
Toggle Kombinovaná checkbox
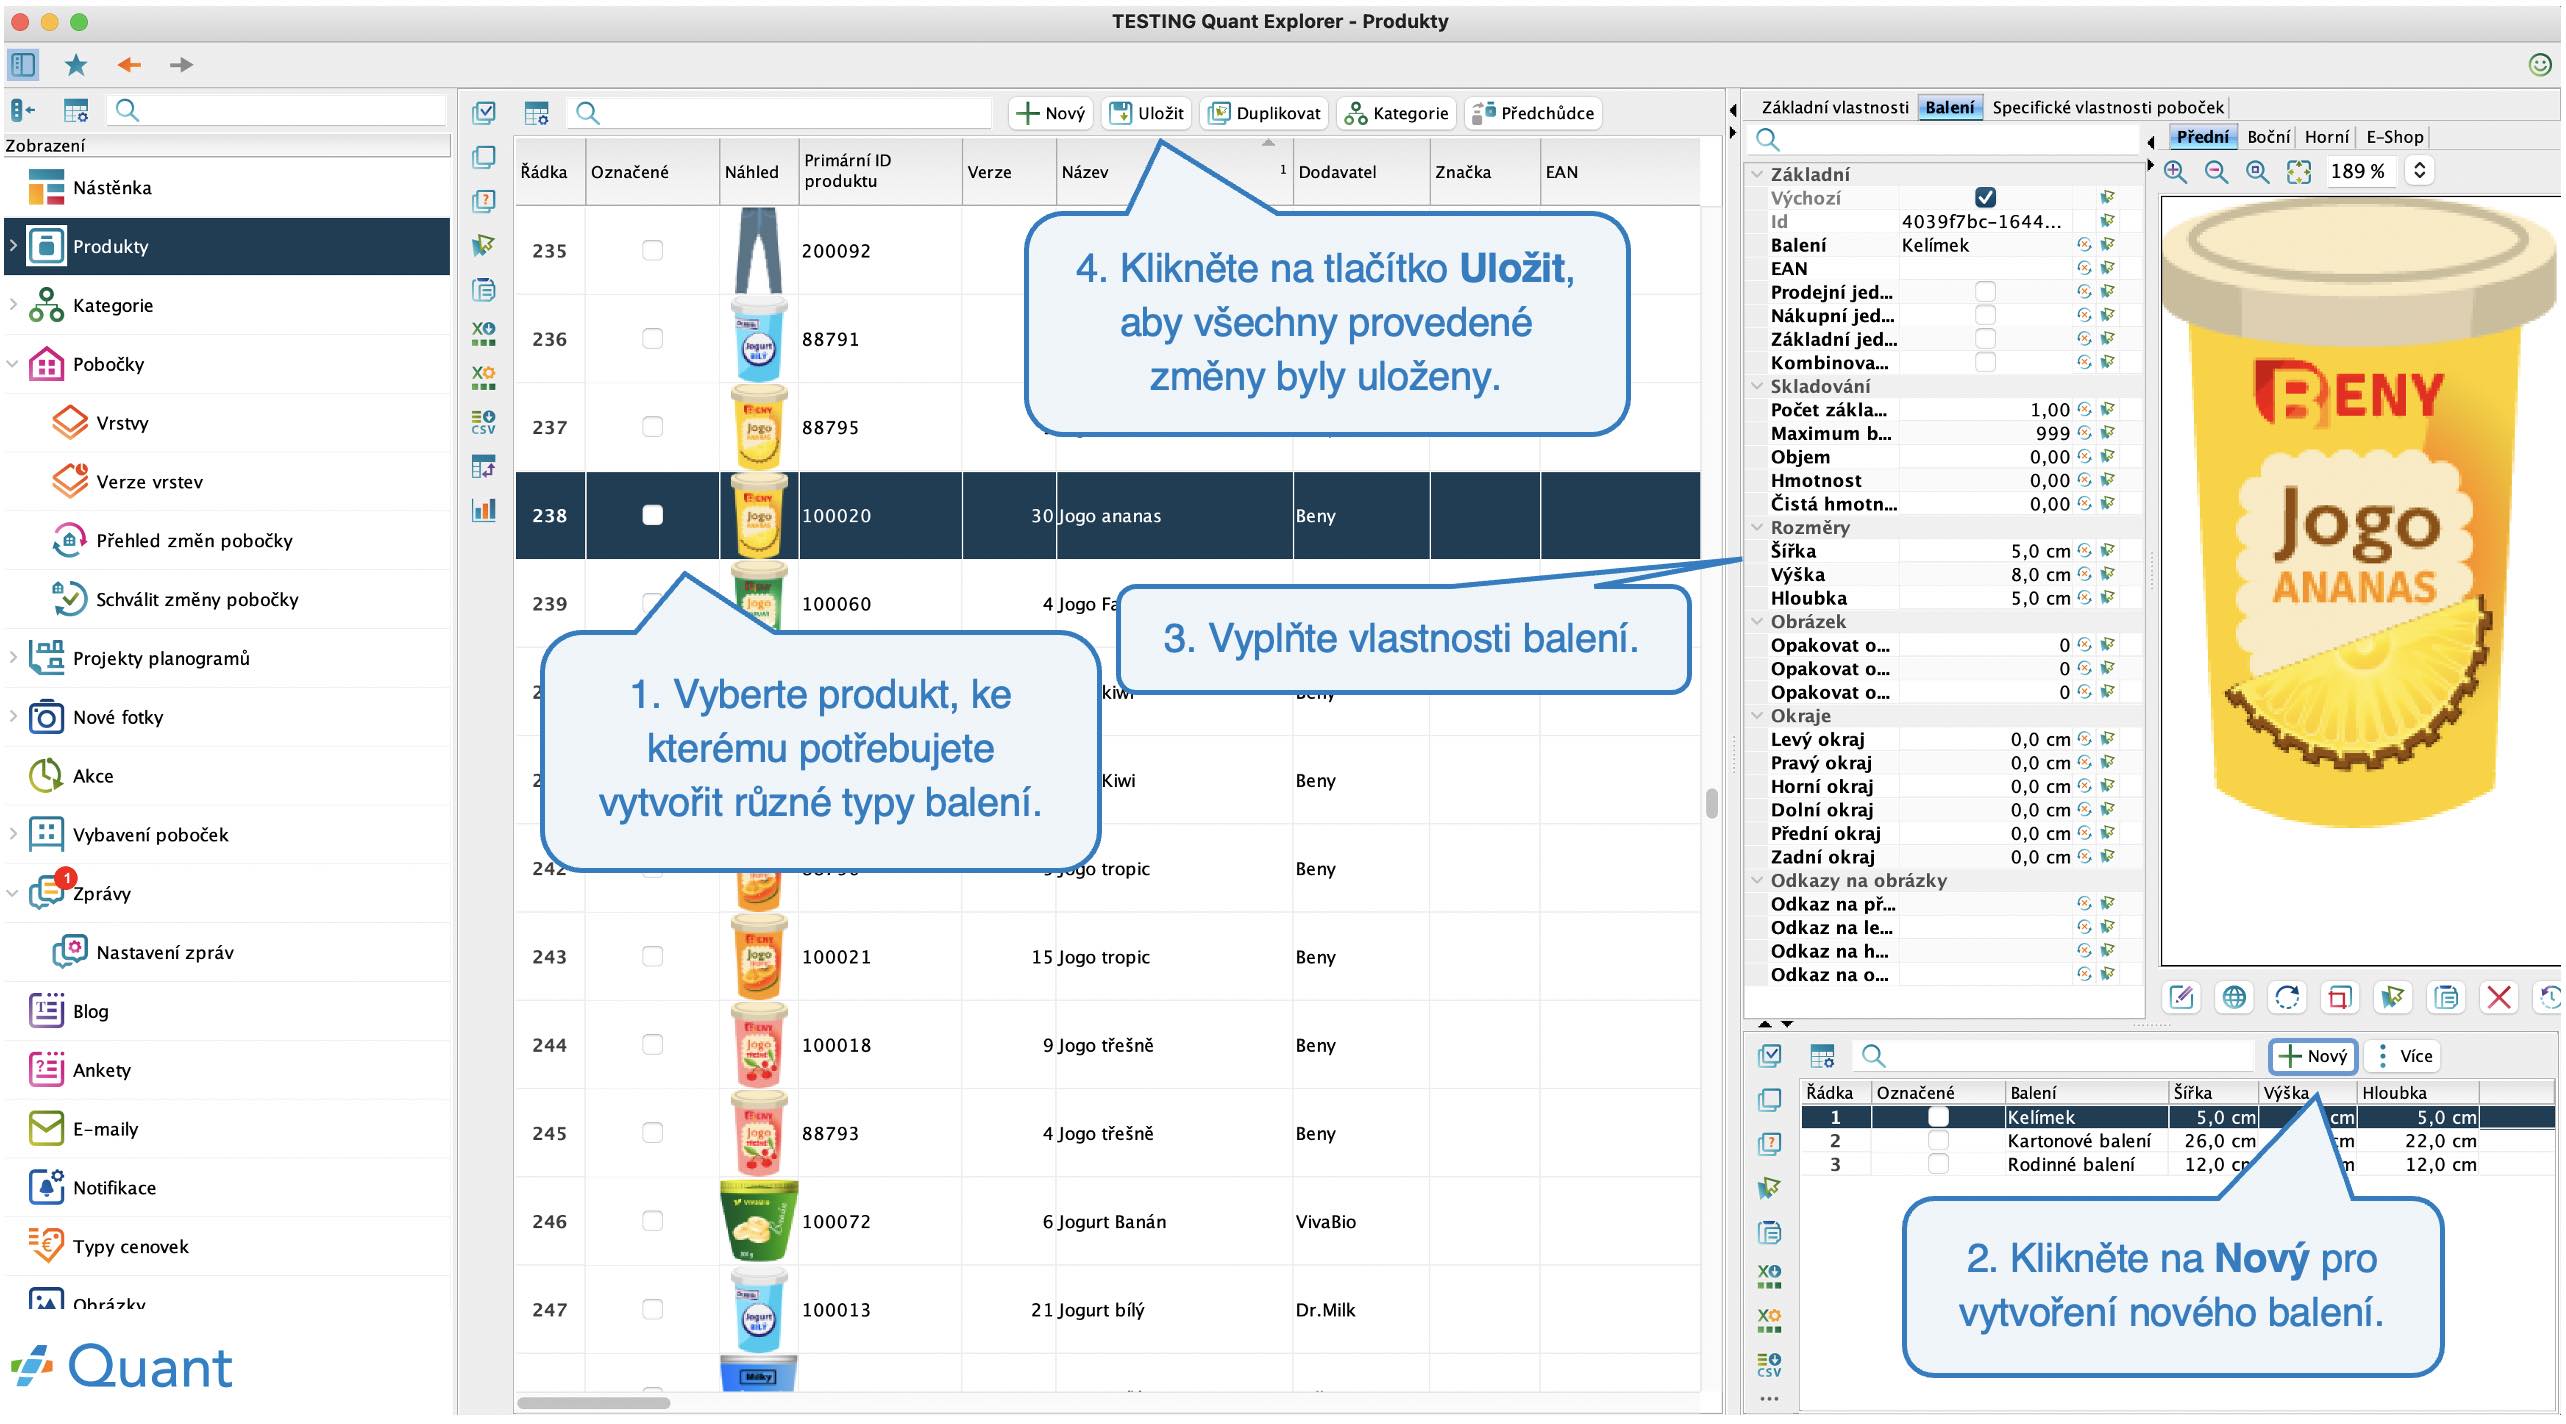coord(1985,362)
